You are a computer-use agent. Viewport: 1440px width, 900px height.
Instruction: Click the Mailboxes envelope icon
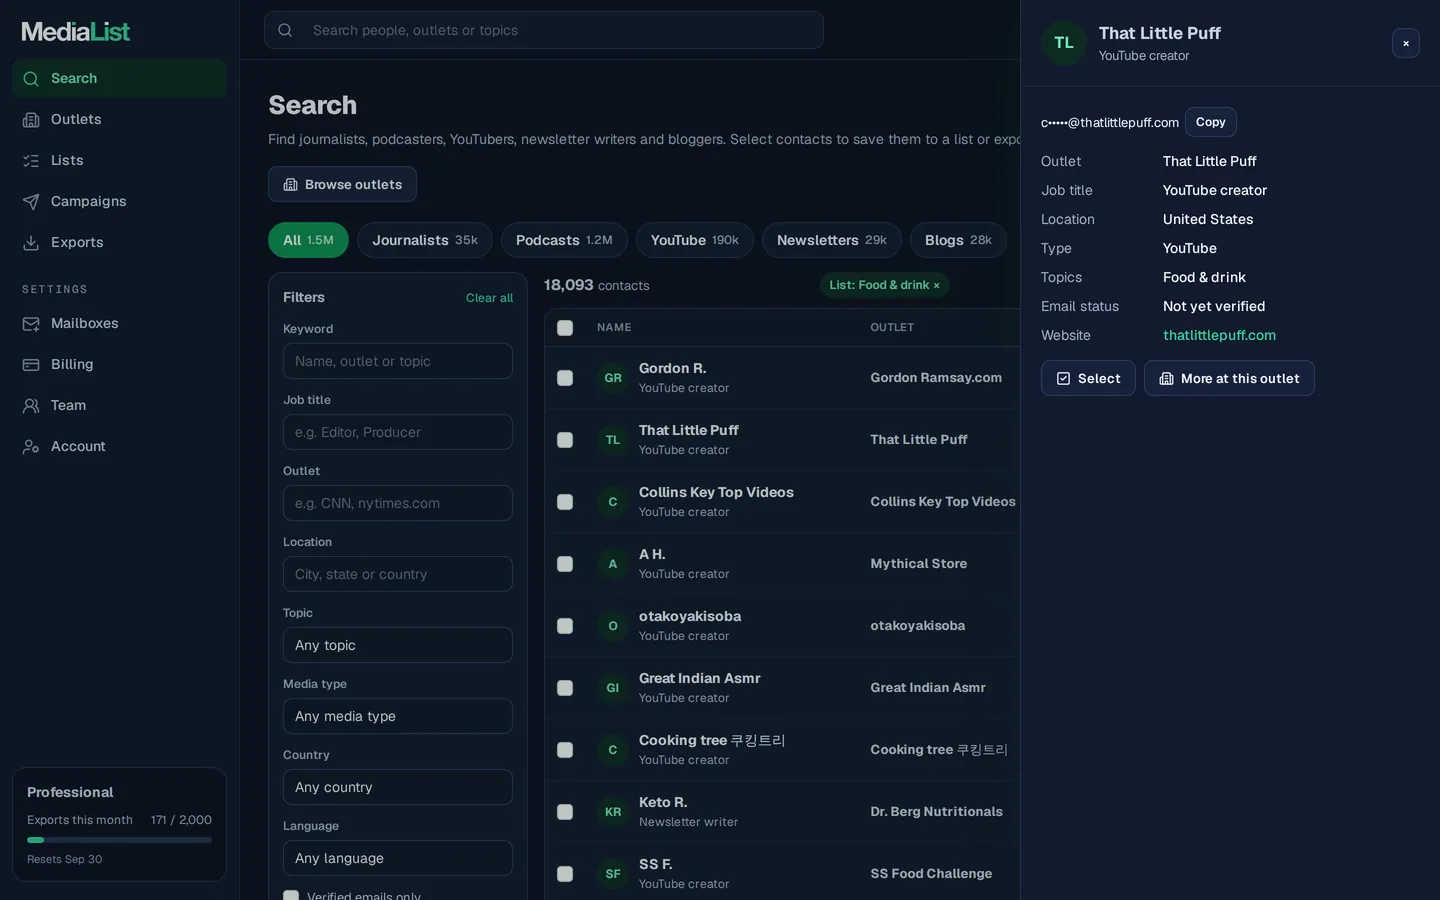point(31,324)
